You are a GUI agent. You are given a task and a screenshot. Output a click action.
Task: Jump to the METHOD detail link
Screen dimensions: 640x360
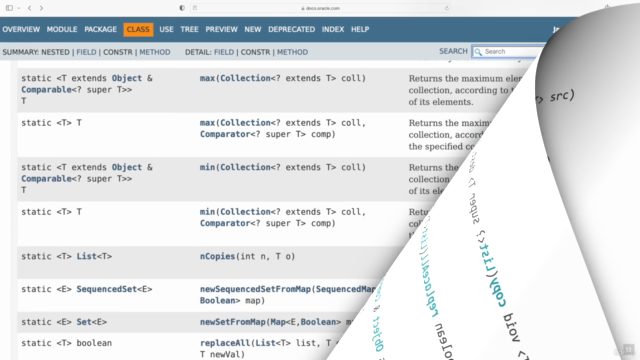pos(292,52)
